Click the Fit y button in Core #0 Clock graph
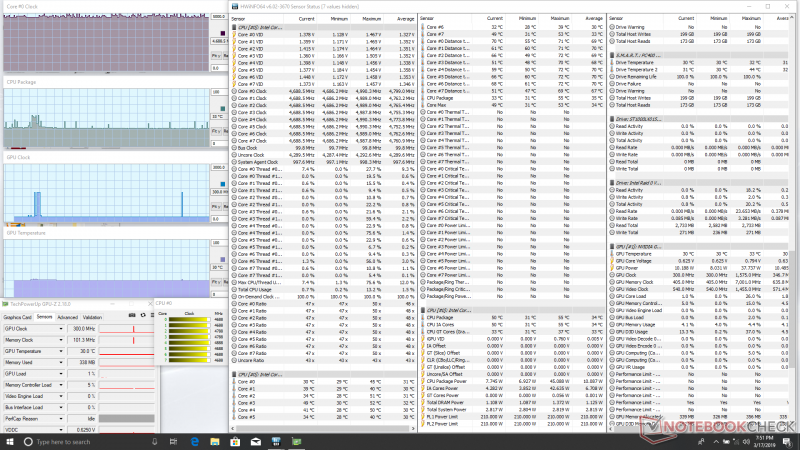The width and height of the screenshot is (800, 450). click(216, 56)
